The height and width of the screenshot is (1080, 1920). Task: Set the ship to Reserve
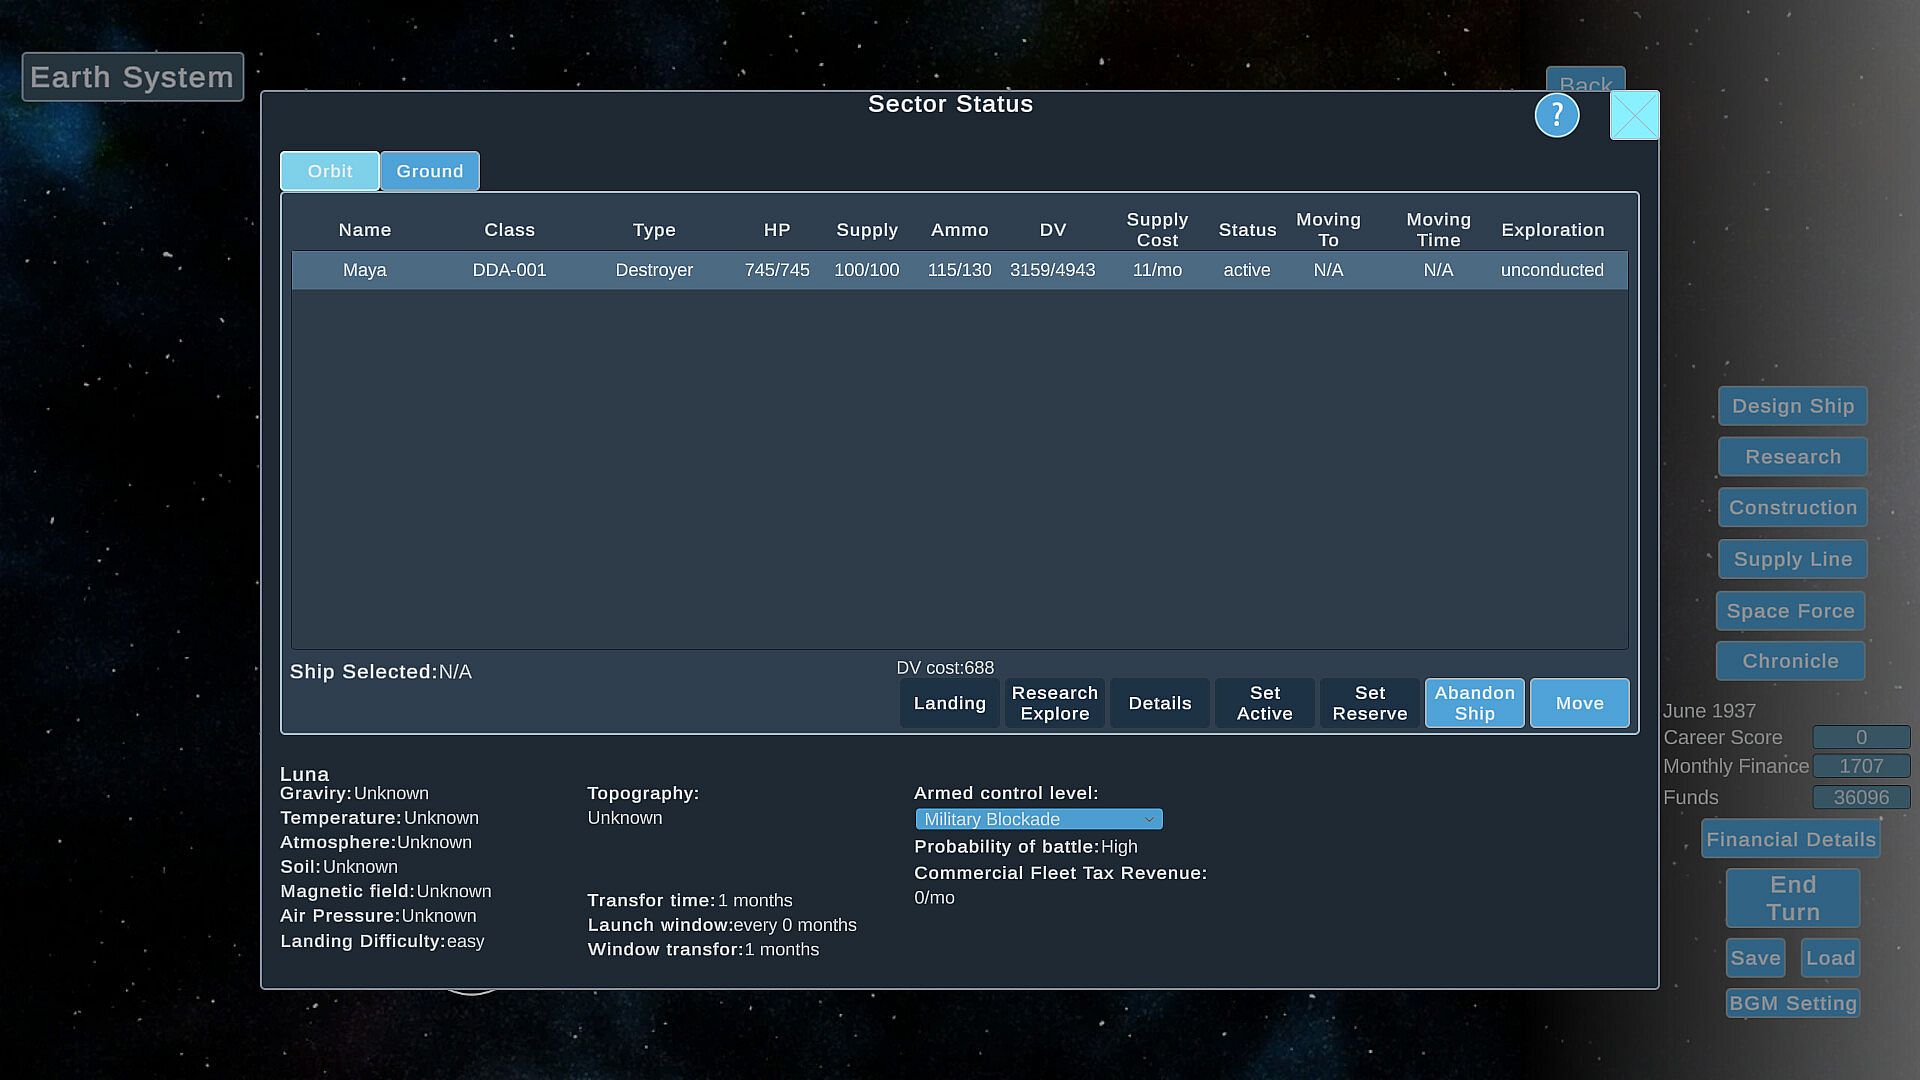click(1369, 703)
